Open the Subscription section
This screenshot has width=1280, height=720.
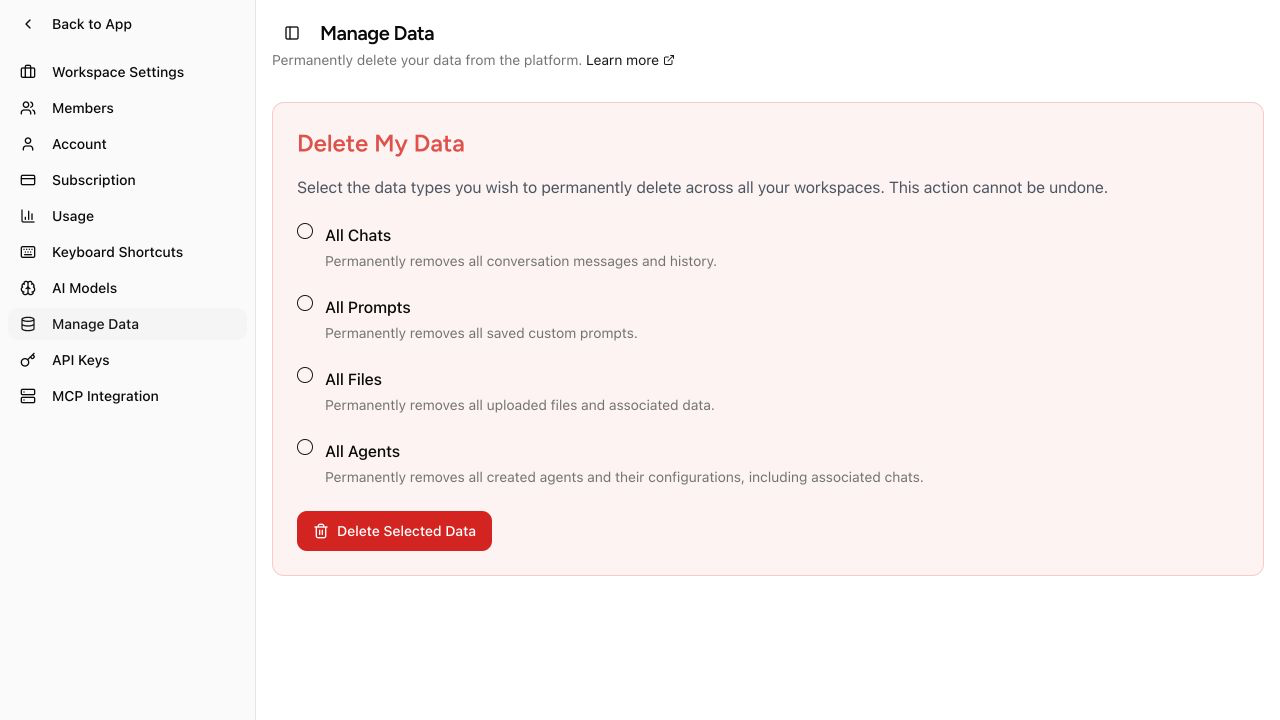pyautogui.click(x=127, y=180)
